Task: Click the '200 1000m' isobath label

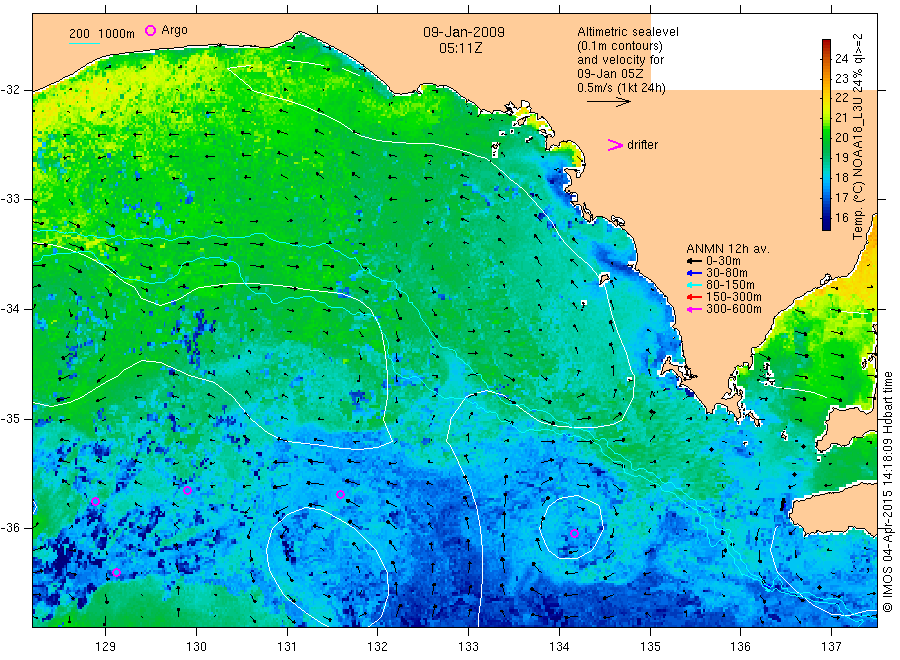Action: point(102,34)
